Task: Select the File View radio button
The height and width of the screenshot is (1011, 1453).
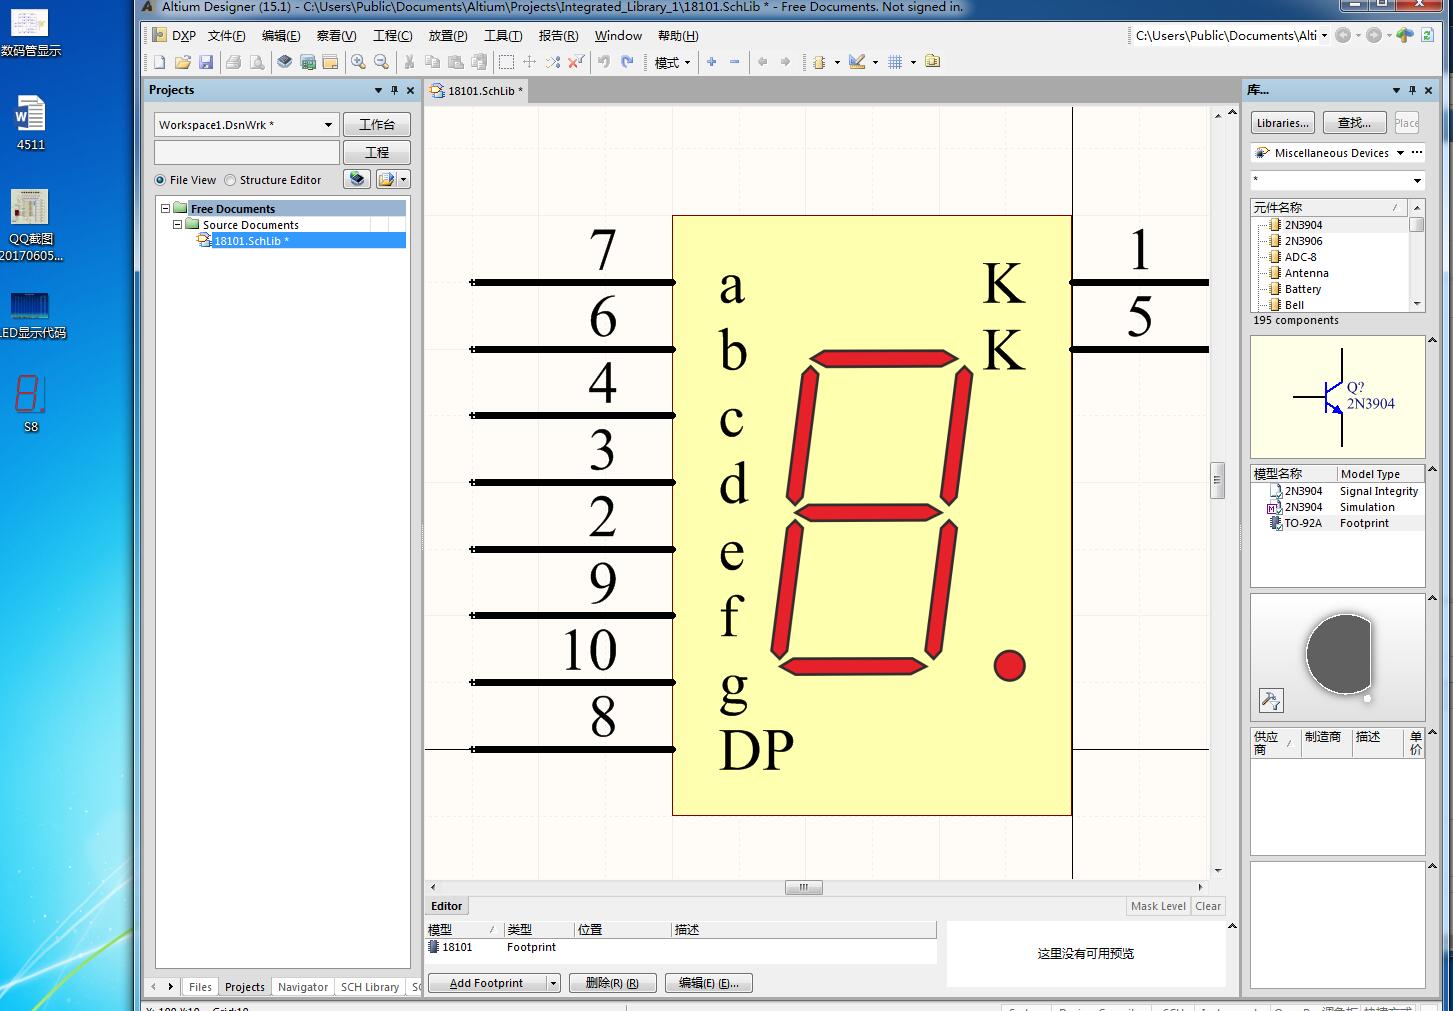Action: [x=160, y=180]
